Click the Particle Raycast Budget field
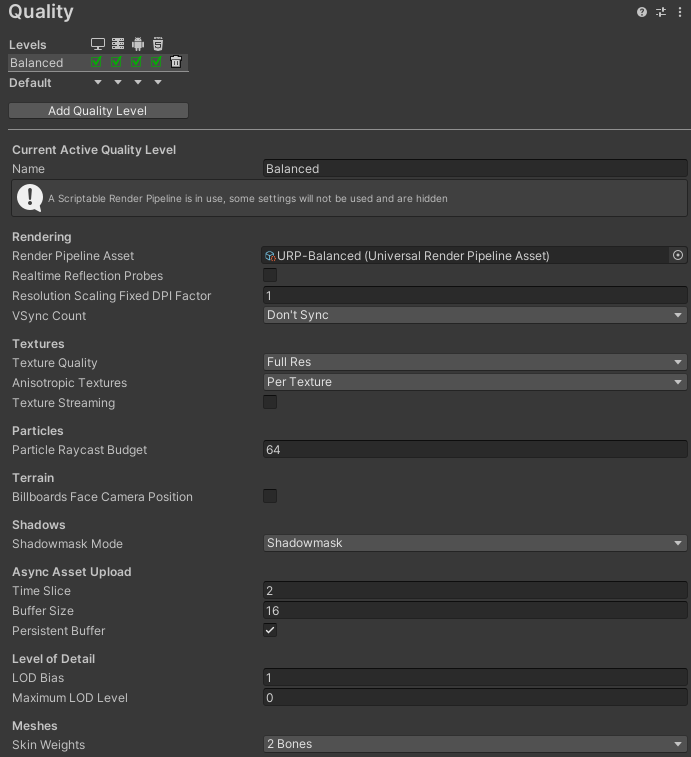This screenshot has width=691, height=757. coord(475,449)
